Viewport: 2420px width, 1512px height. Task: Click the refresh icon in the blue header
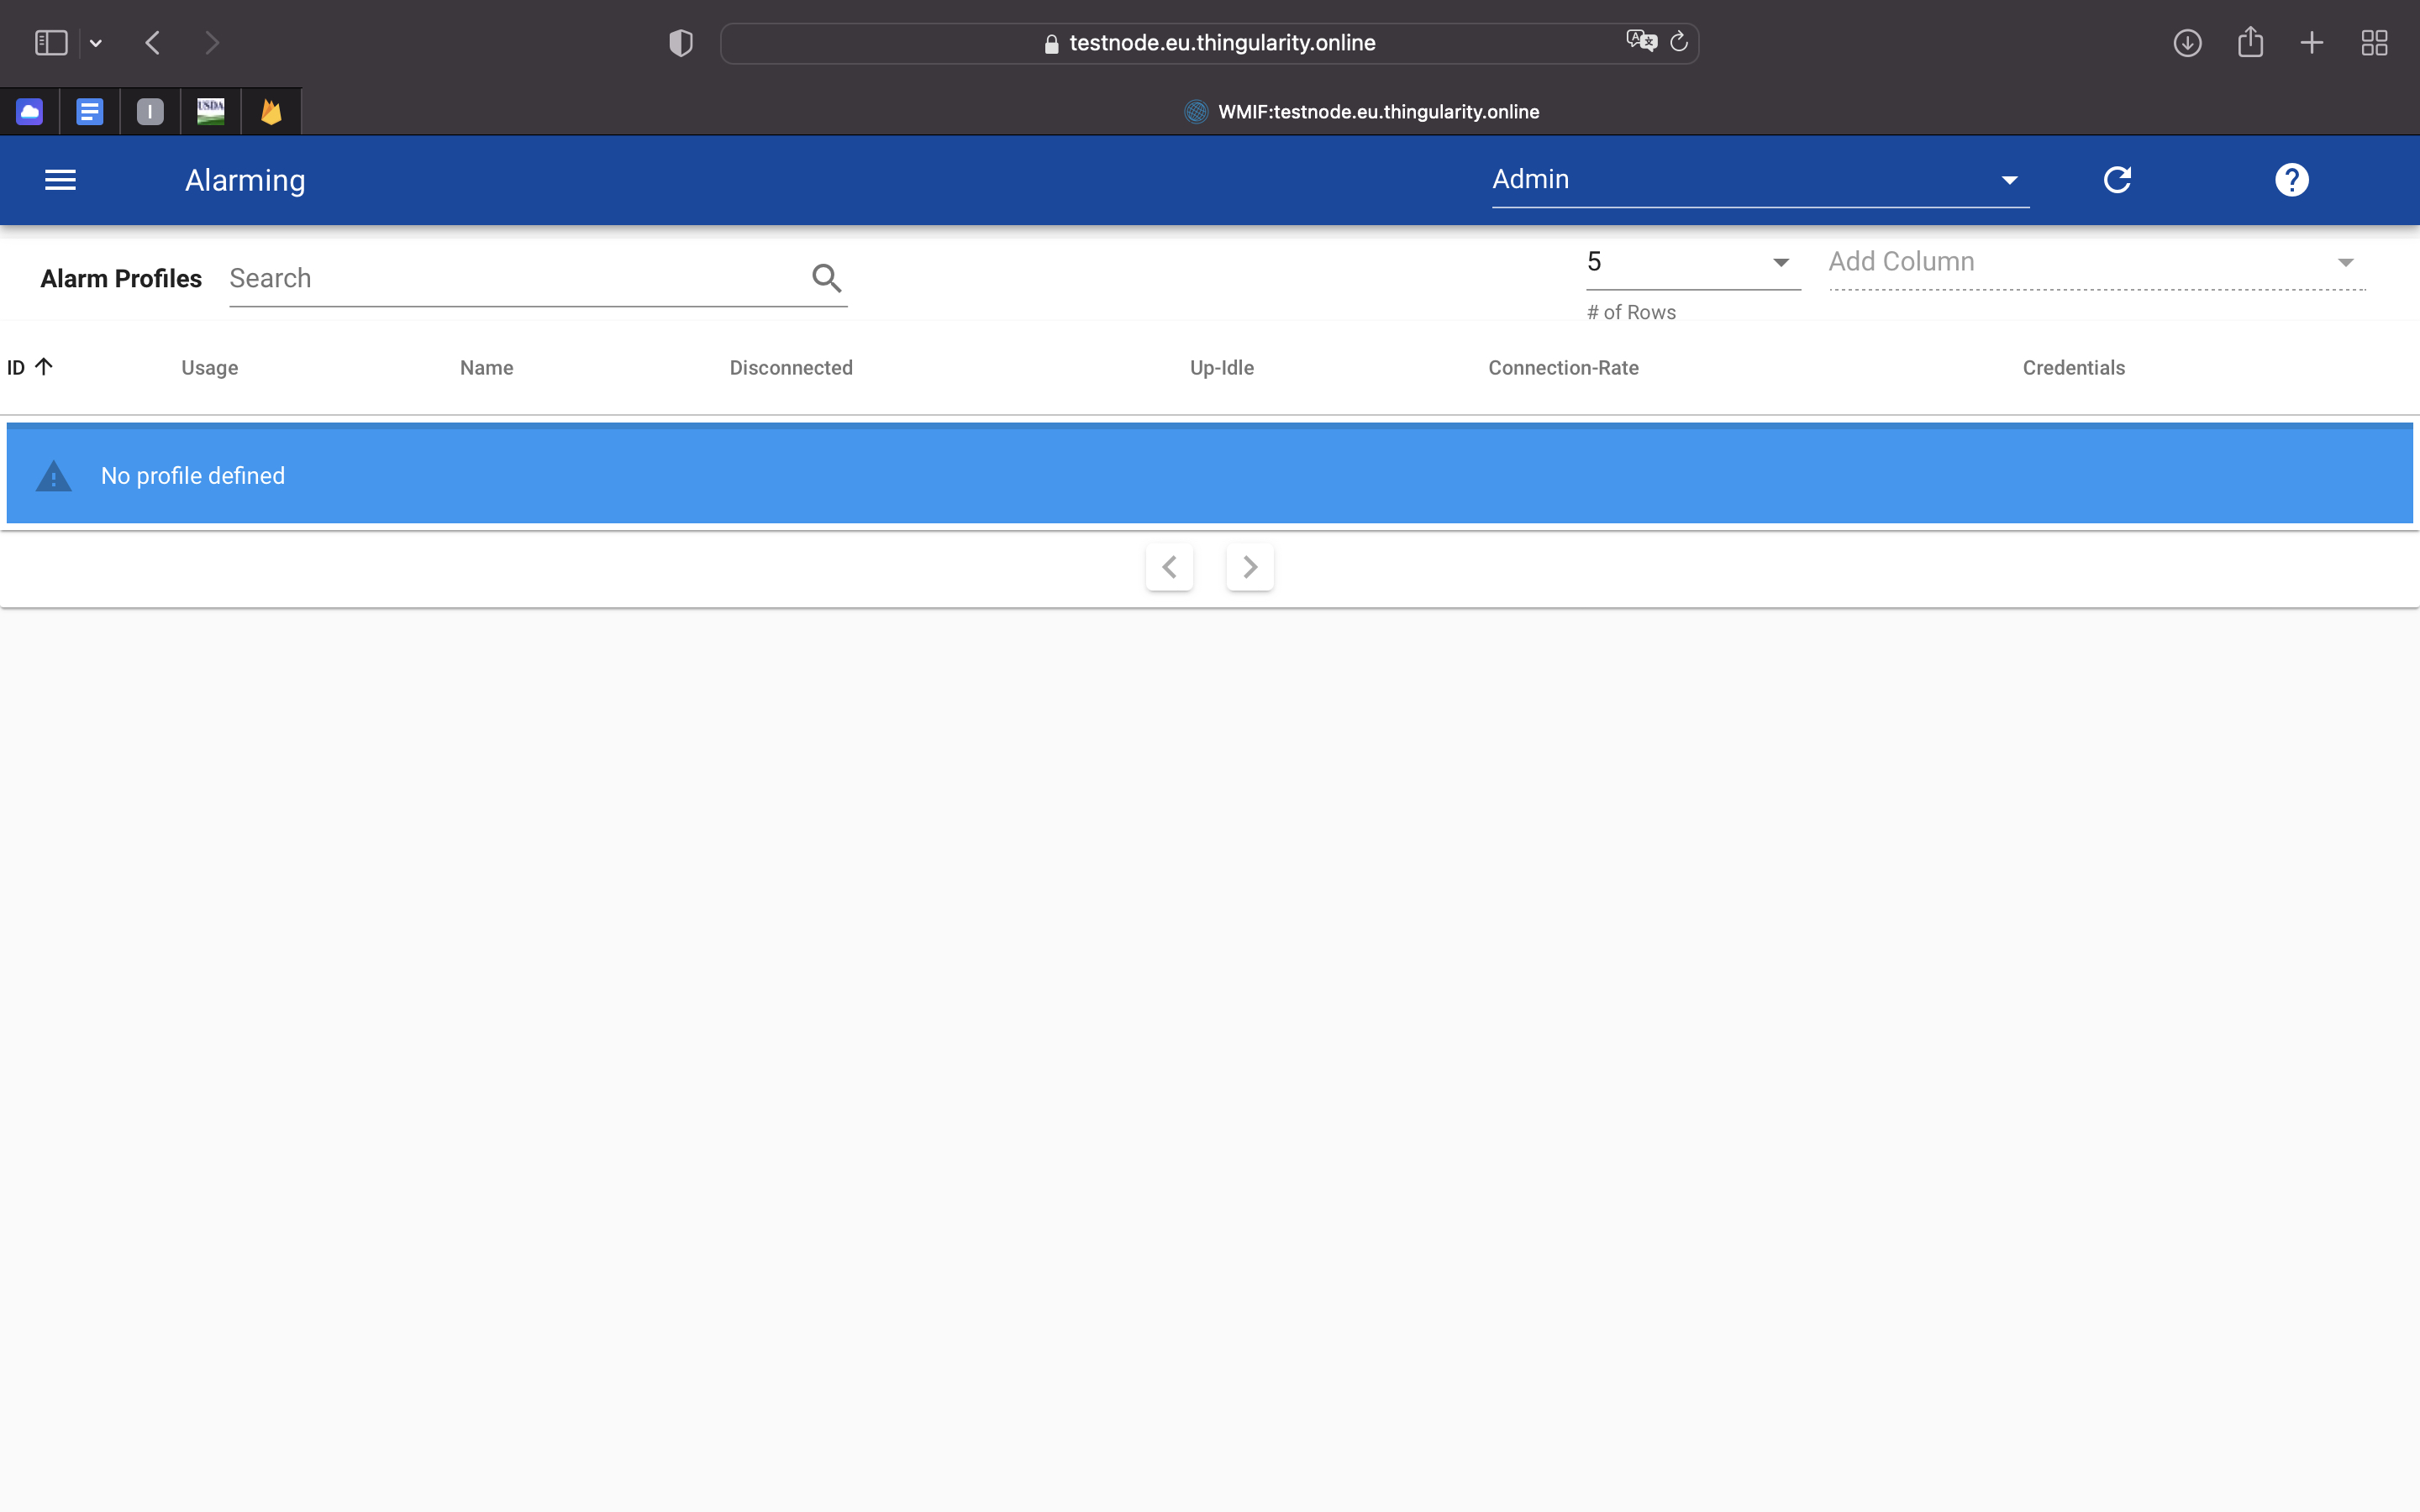2117,180
